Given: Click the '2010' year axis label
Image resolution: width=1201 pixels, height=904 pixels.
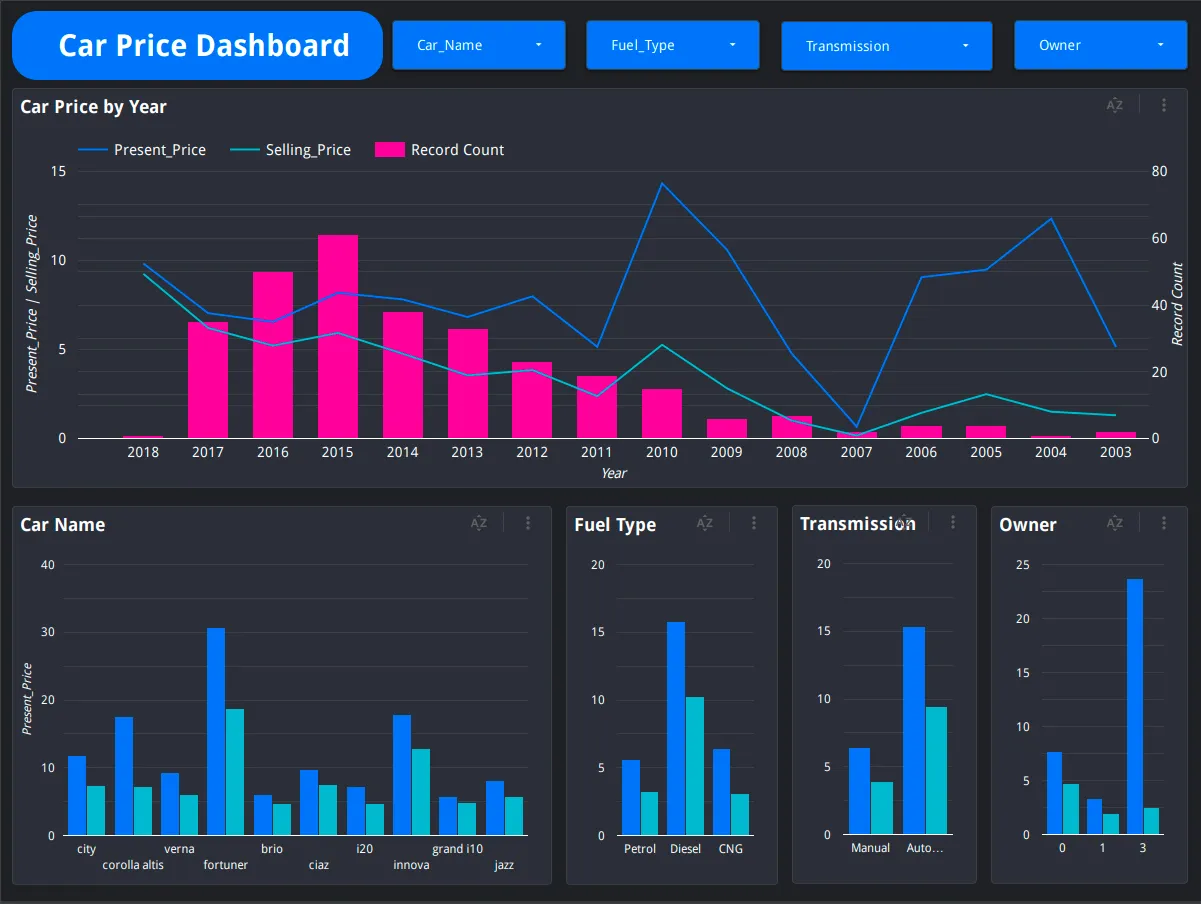Looking at the screenshot, I should (x=662, y=452).
